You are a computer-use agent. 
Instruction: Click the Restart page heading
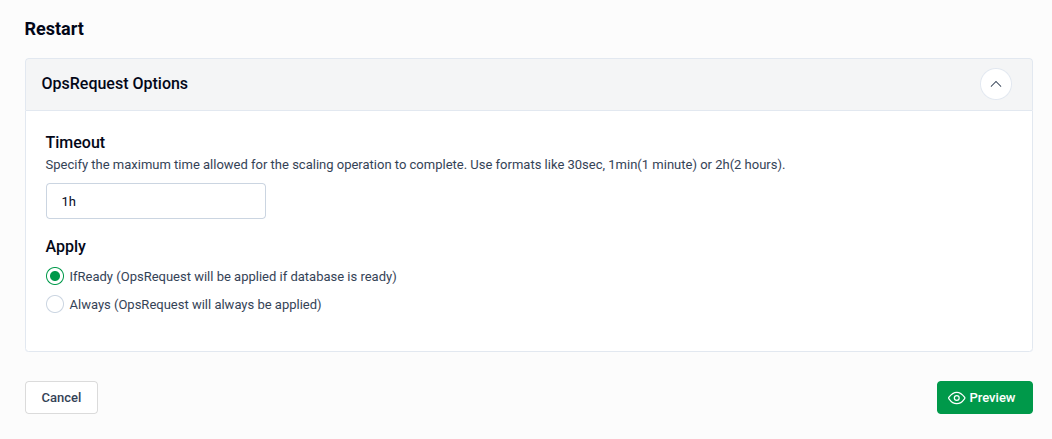[54, 29]
